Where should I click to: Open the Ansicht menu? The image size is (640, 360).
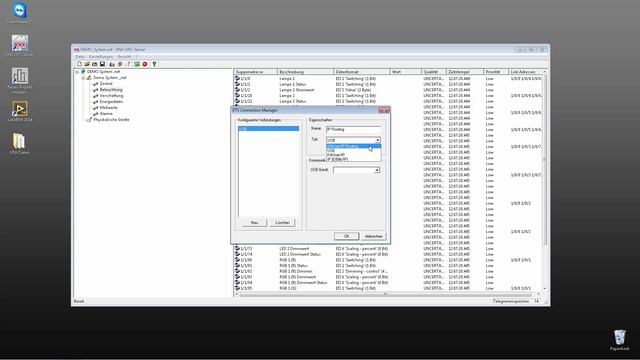pyautogui.click(x=124, y=57)
